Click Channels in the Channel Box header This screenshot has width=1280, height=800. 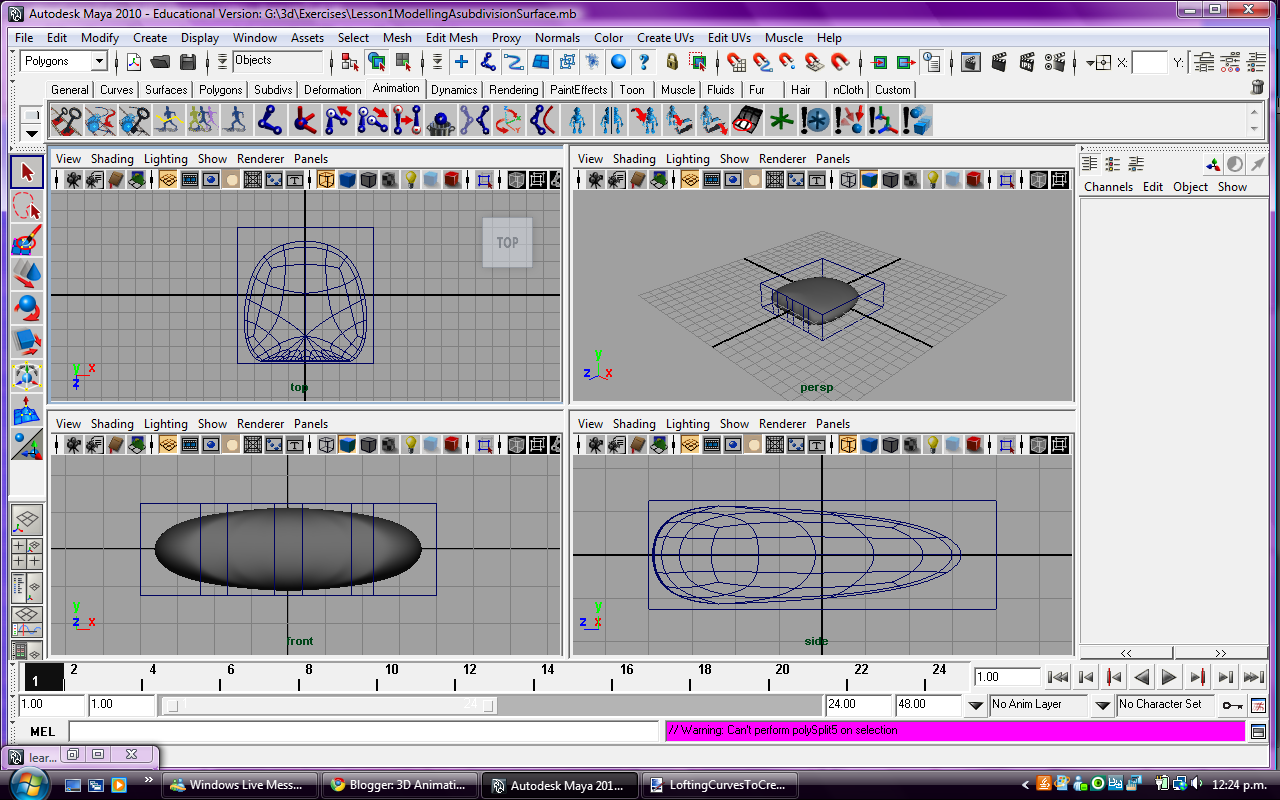(x=1108, y=186)
